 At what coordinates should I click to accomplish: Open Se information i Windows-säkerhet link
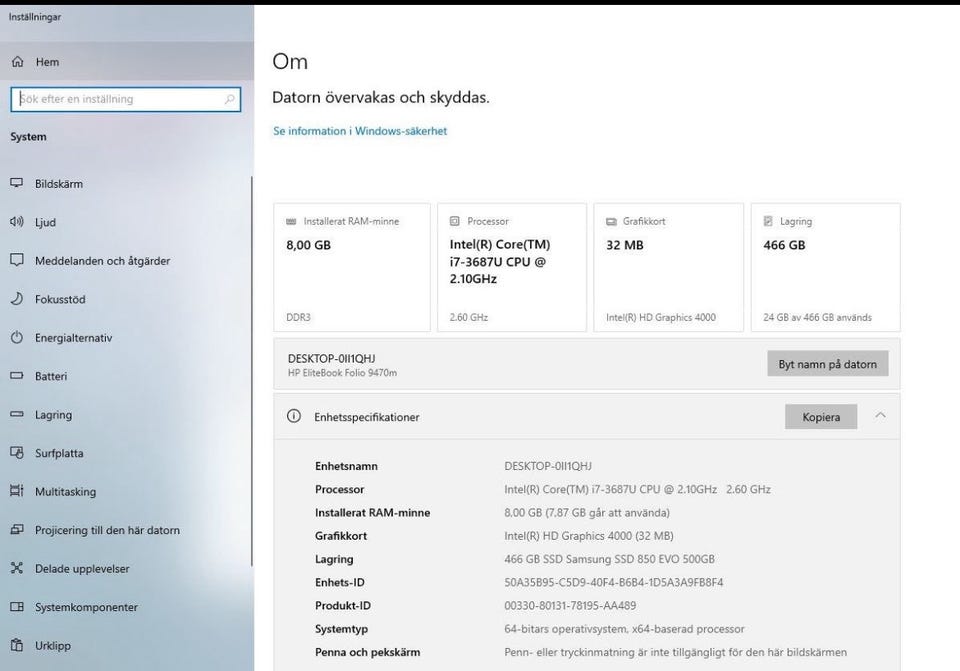(360, 131)
